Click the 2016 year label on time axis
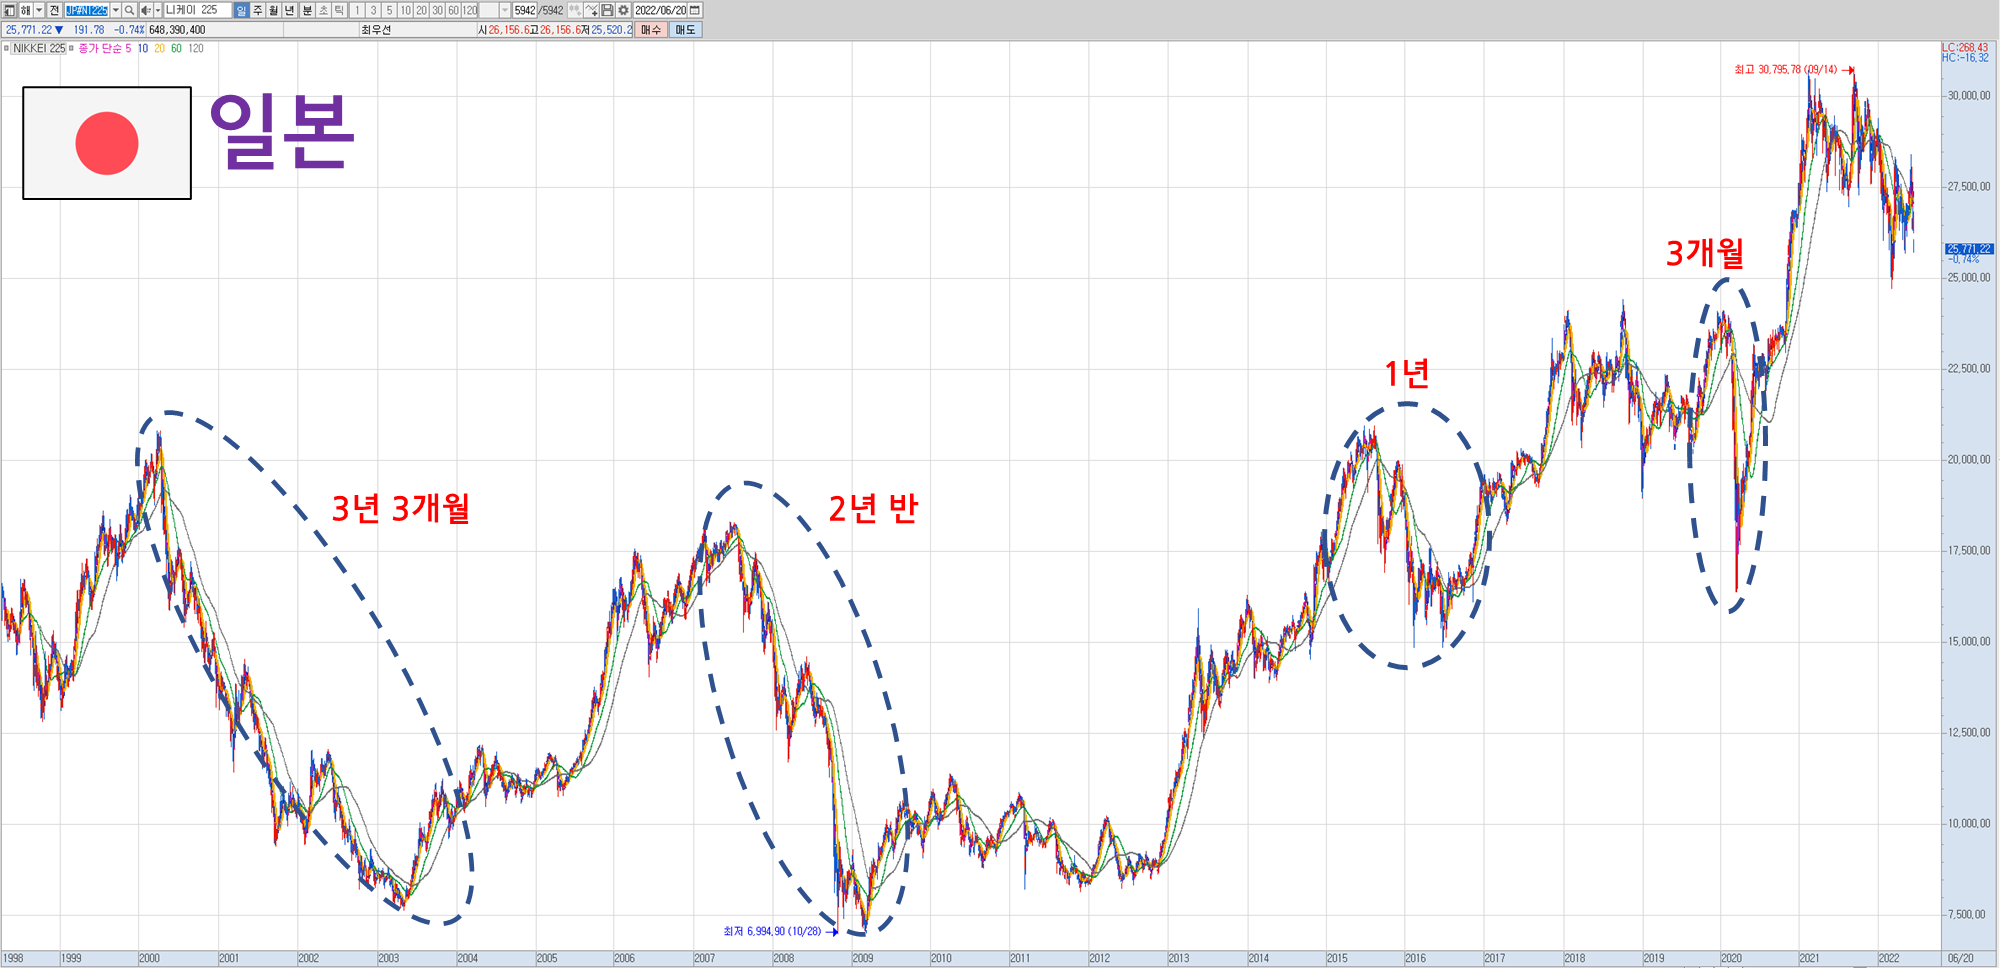Viewport: 2000px width, 968px height. tap(1415, 958)
